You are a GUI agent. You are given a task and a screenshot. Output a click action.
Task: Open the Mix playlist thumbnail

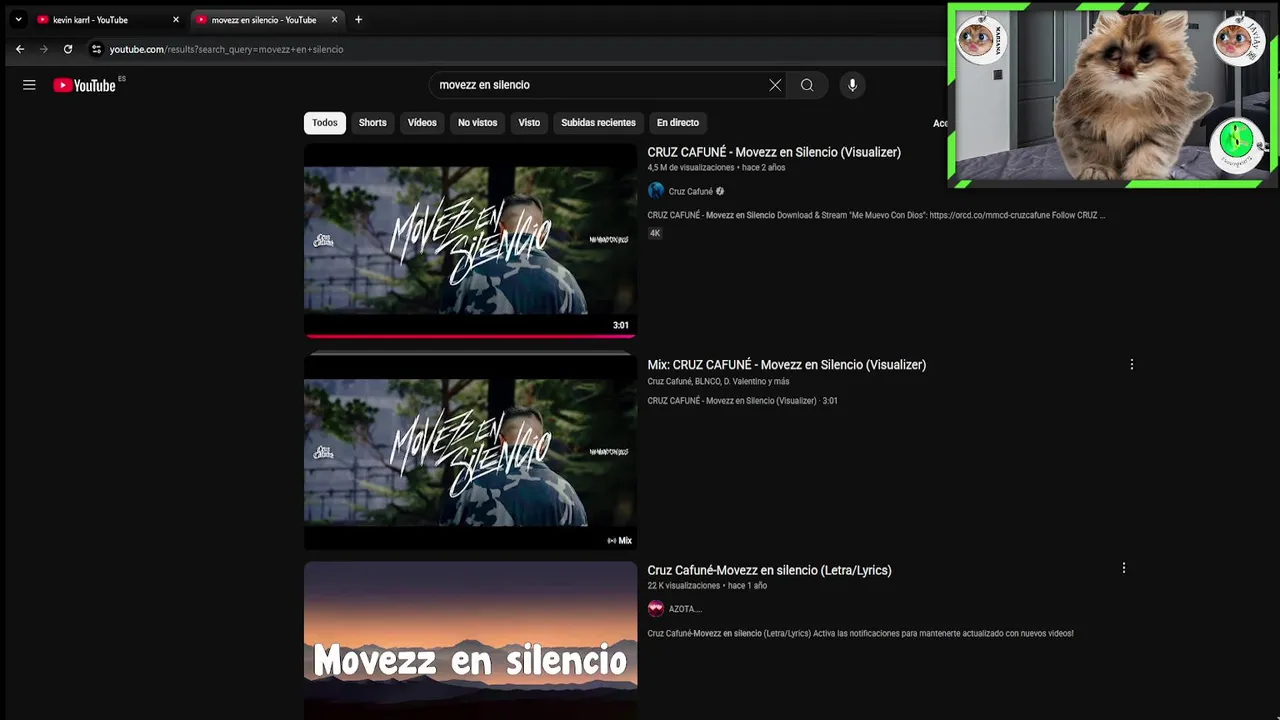click(x=470, y=453)
